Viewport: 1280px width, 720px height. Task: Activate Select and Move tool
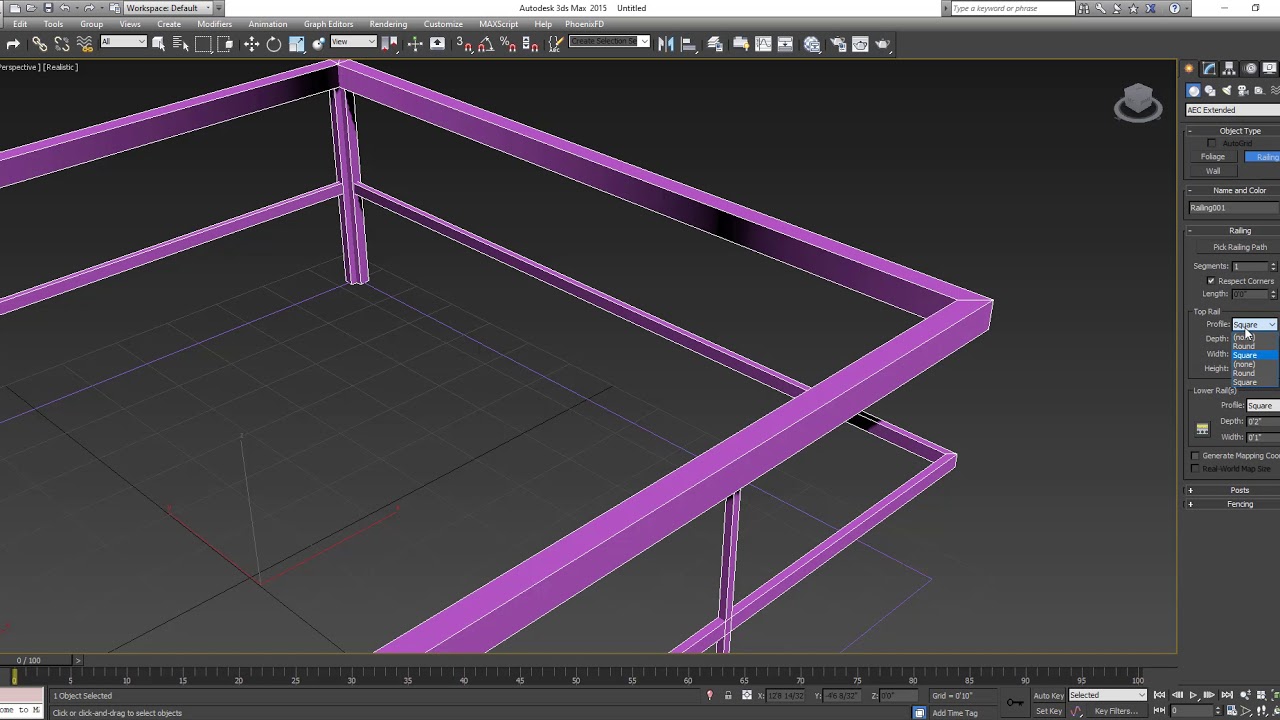pos(251,44)
